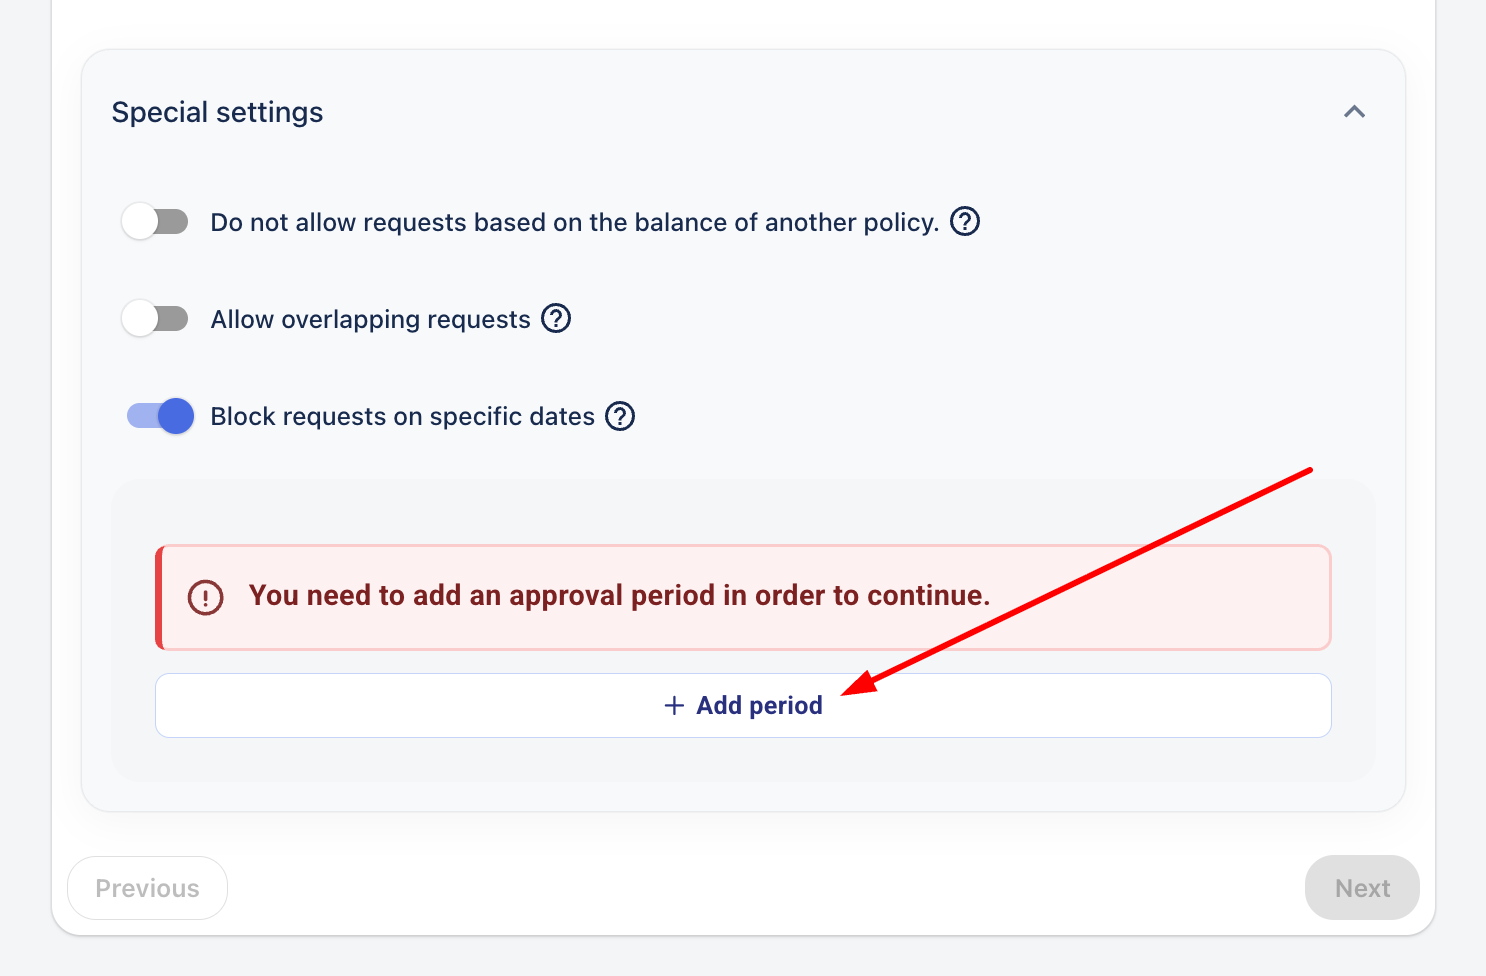1486x976 pixels.
Task: Click the warning icon in error banner
Action: pyautogui.click(x=205, y=597)
